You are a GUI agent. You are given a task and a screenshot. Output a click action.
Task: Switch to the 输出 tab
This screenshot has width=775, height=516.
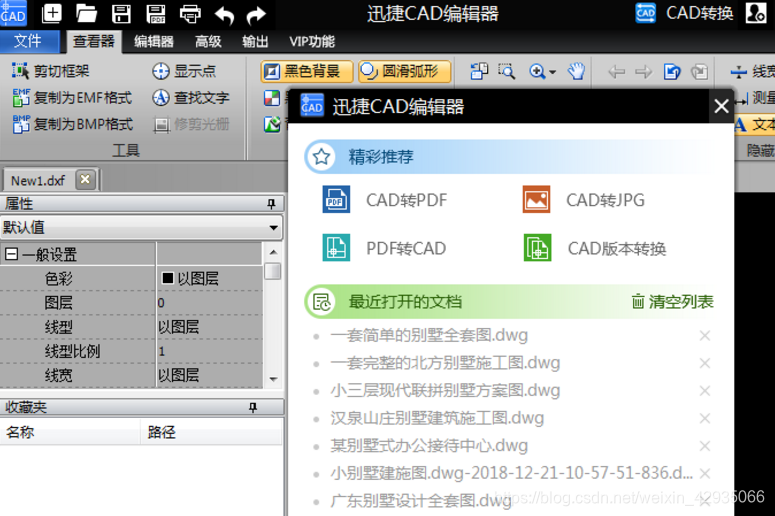click(255, 42)
